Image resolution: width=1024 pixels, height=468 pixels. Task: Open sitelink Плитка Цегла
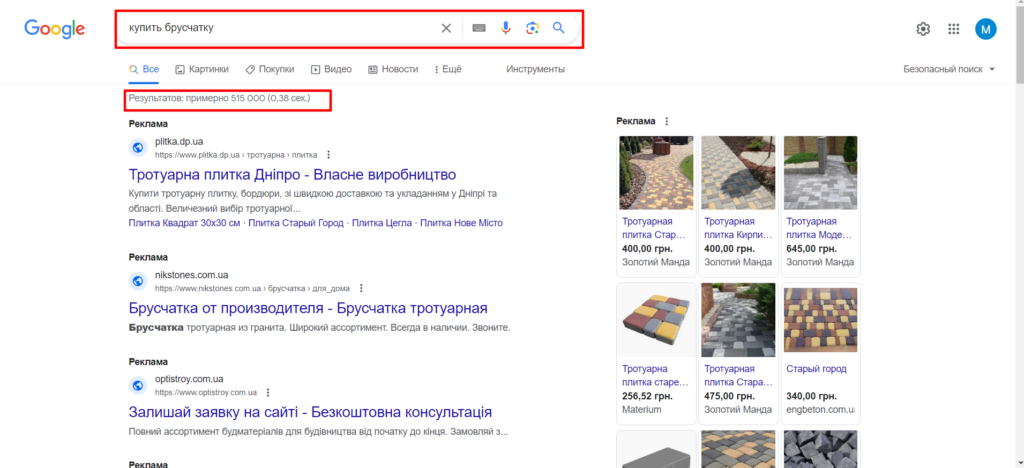(x=382, y=223)
